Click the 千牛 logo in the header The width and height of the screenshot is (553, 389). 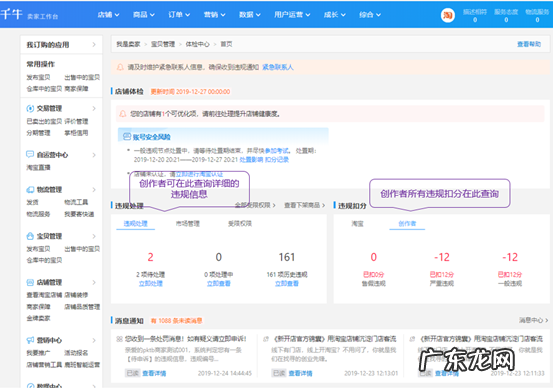(12, 14)
